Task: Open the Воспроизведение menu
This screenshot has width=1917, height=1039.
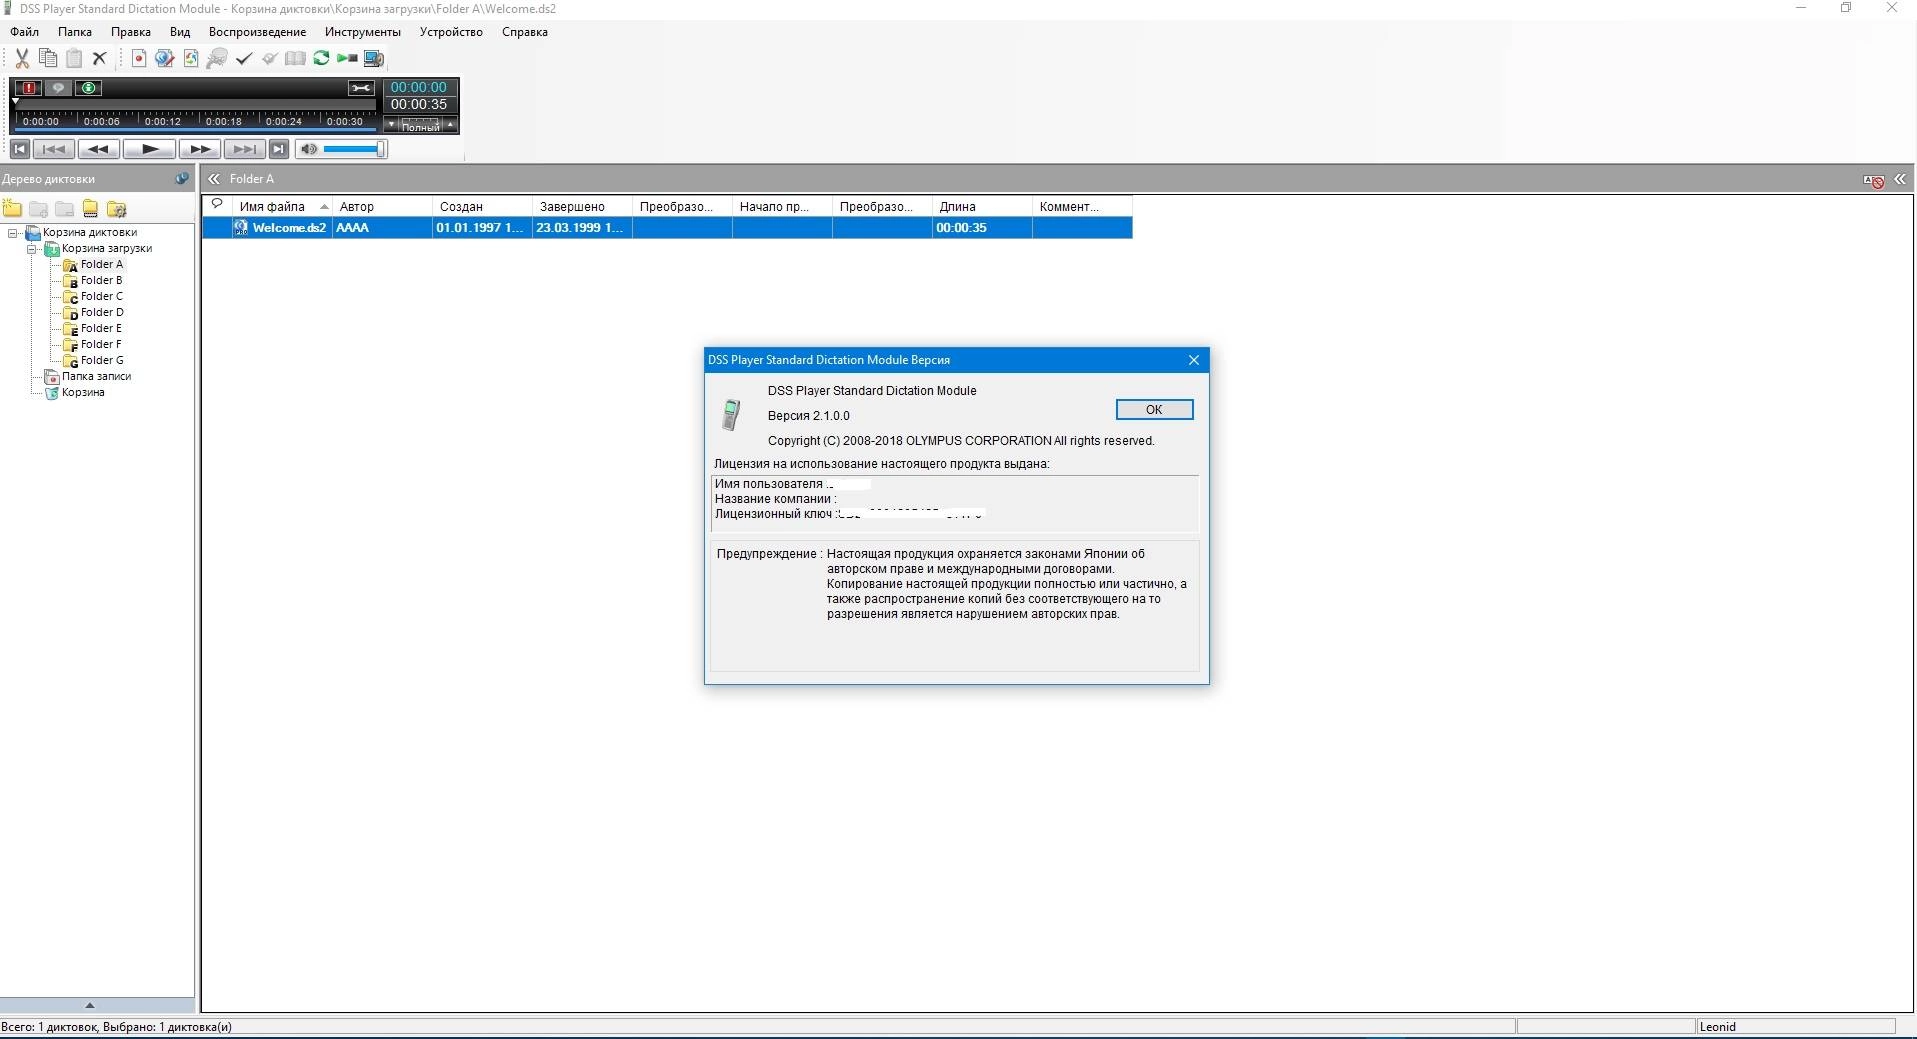Action: tap(257, 32)
